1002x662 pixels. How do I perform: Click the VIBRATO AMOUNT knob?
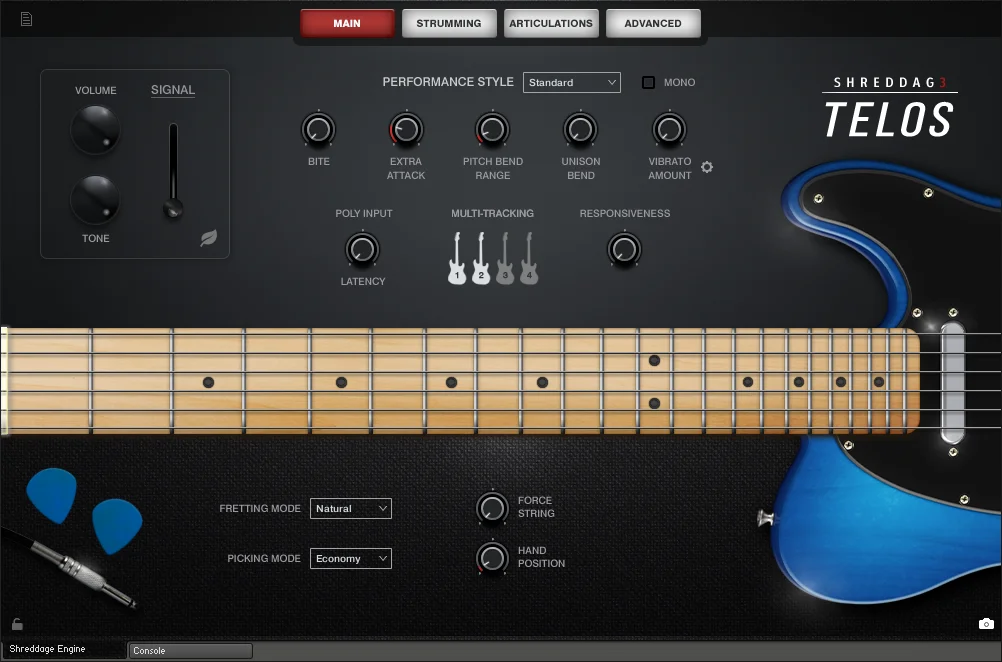pos(669,130)
